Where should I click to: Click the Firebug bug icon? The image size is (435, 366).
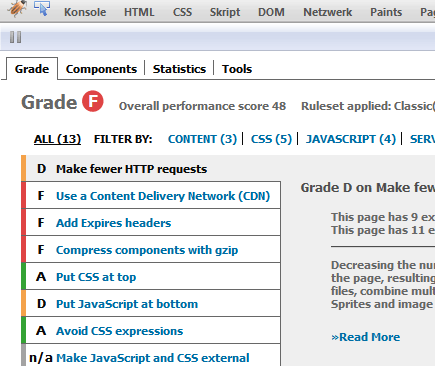[x=17, y=9]
